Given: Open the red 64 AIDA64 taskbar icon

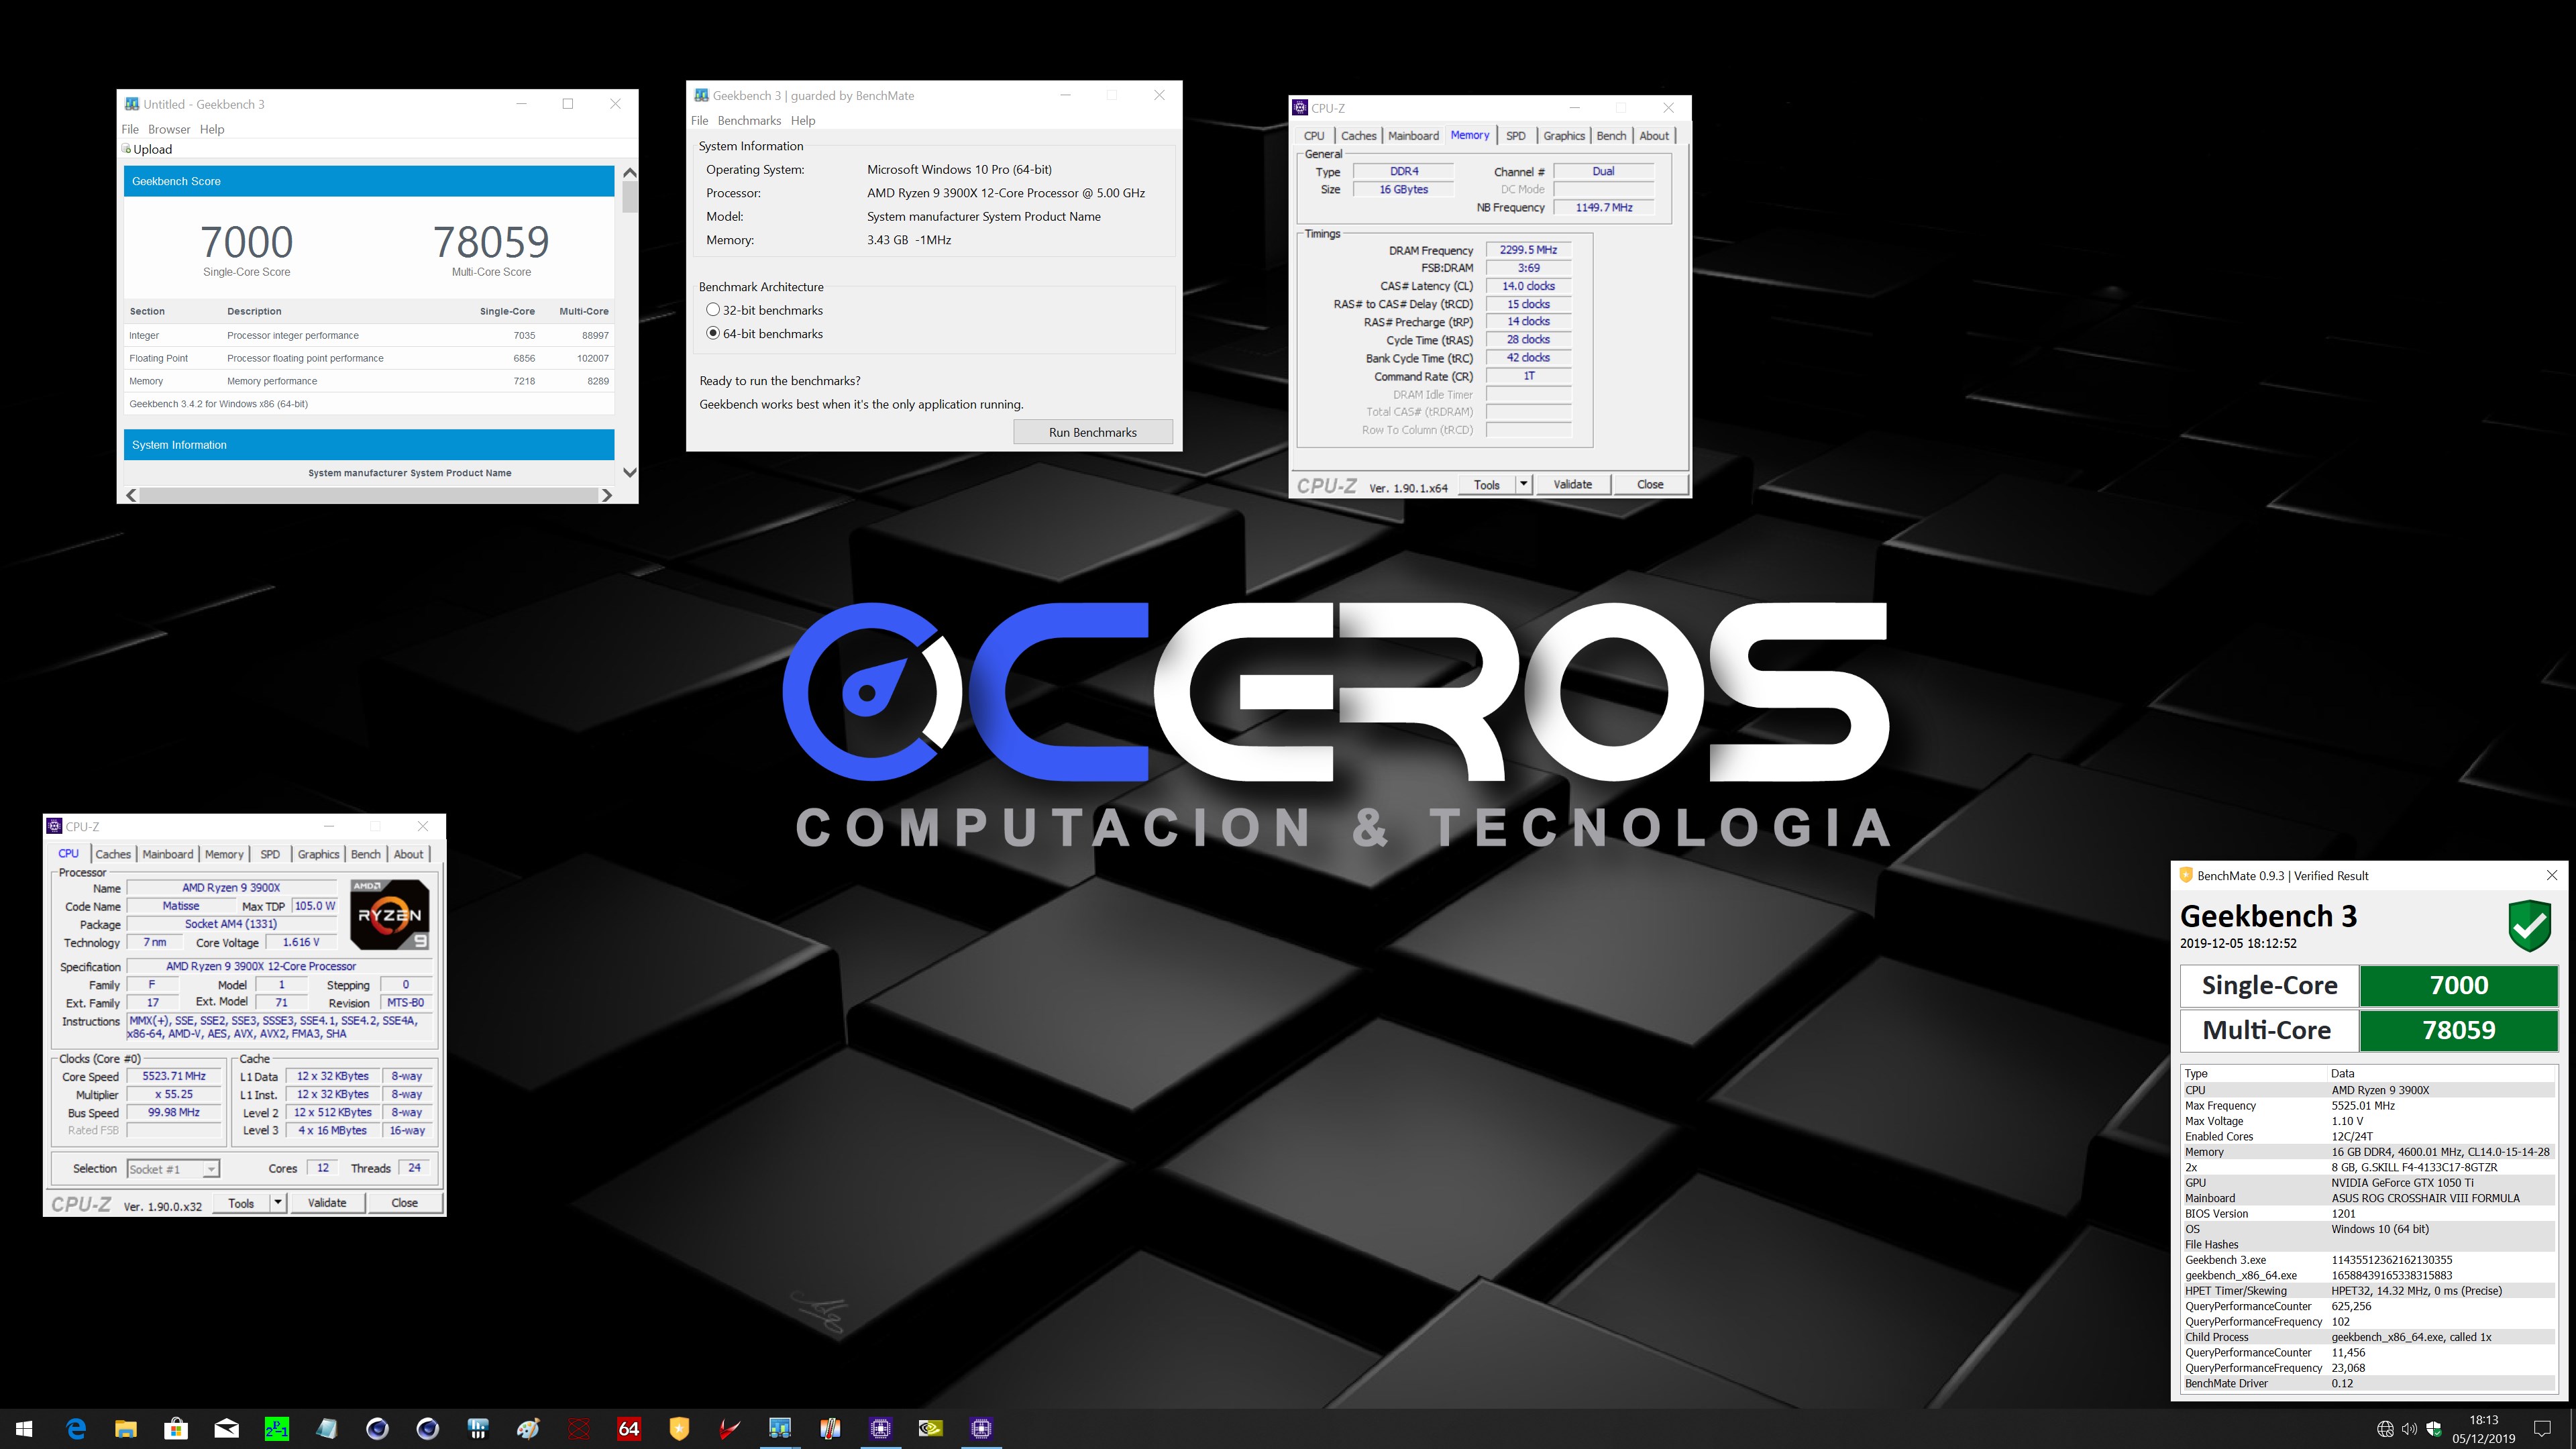Looking at the screenshot, I should click(629, 1428).
